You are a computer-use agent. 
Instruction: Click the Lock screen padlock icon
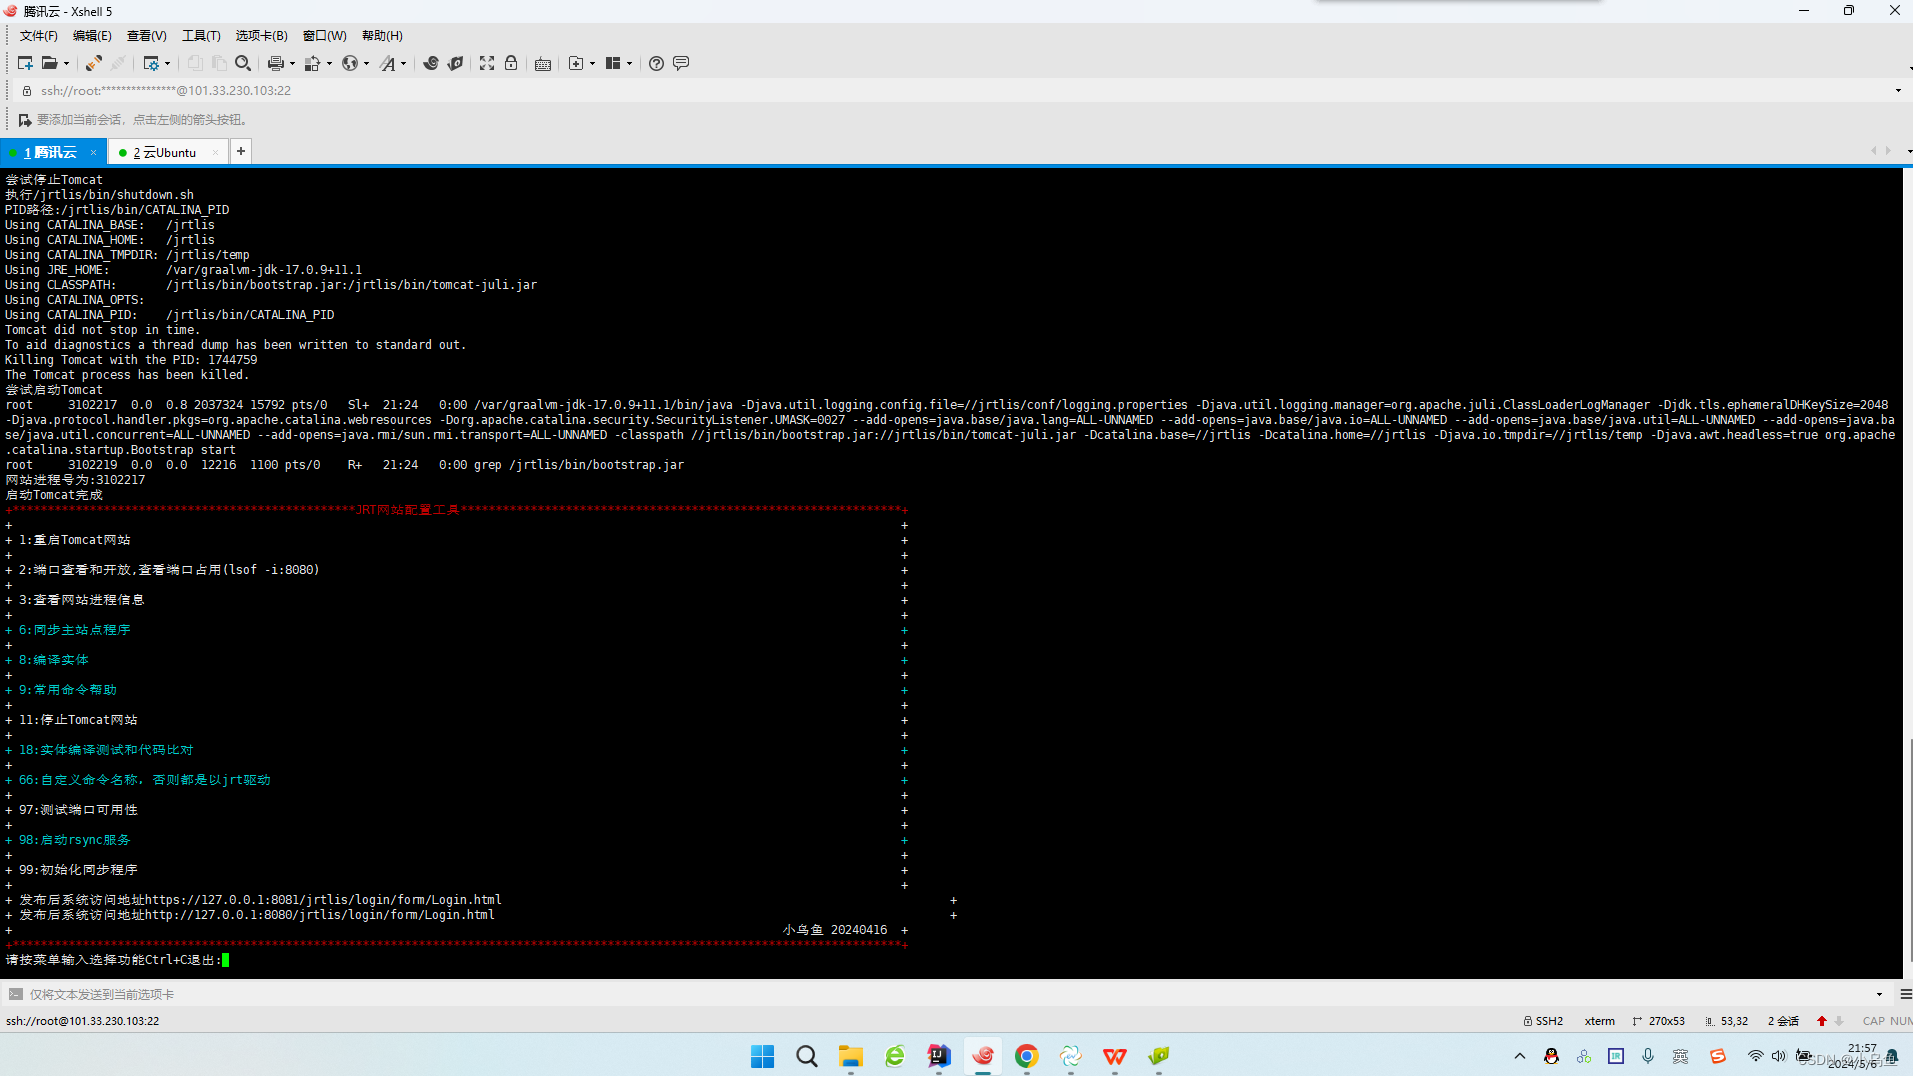coord(511,63)
